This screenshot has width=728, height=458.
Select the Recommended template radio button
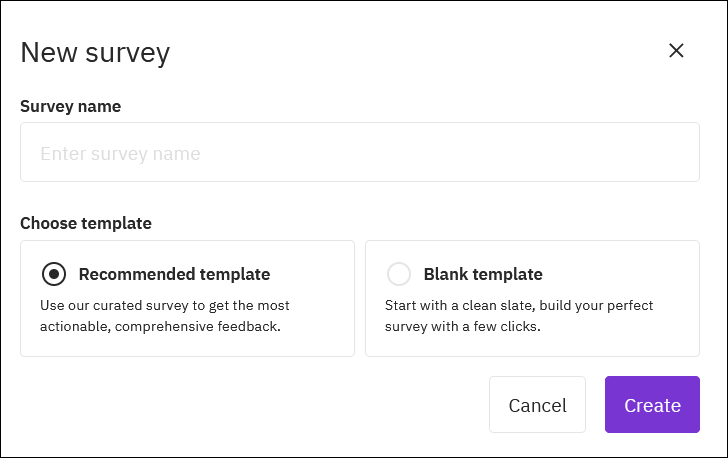pyautogui.click(x=54, y=274)
